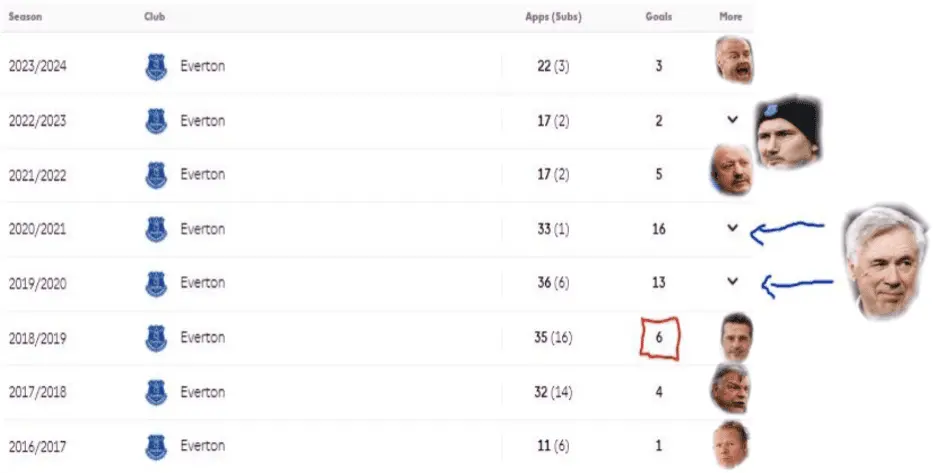Click the Everton crest in the 2016/2017 row
Screen dimensions: 933x473
click(x=156, y=446)
